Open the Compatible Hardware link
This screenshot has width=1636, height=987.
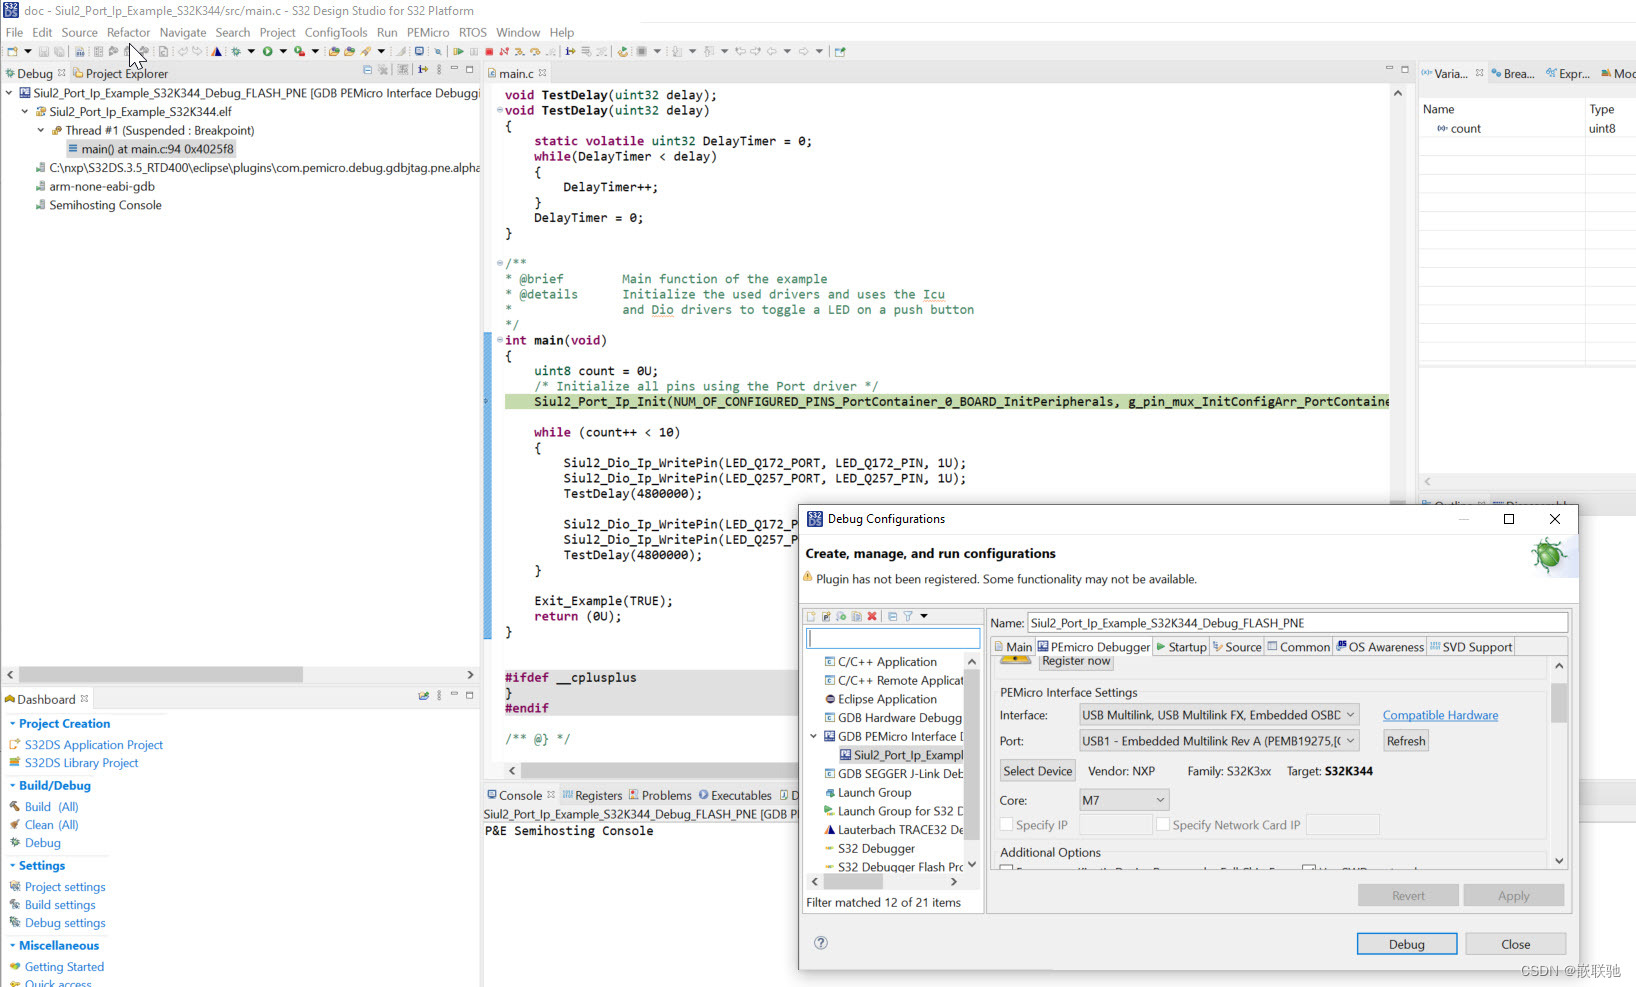1440,715
